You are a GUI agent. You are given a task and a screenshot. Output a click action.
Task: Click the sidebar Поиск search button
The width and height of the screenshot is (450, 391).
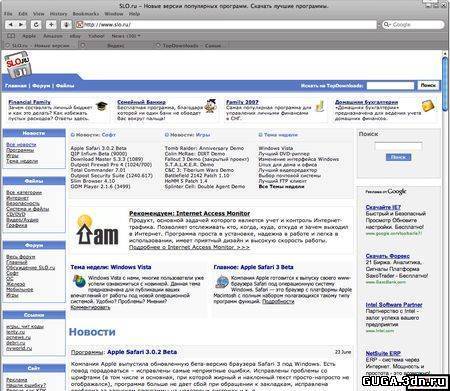click(x=398, y=157)
